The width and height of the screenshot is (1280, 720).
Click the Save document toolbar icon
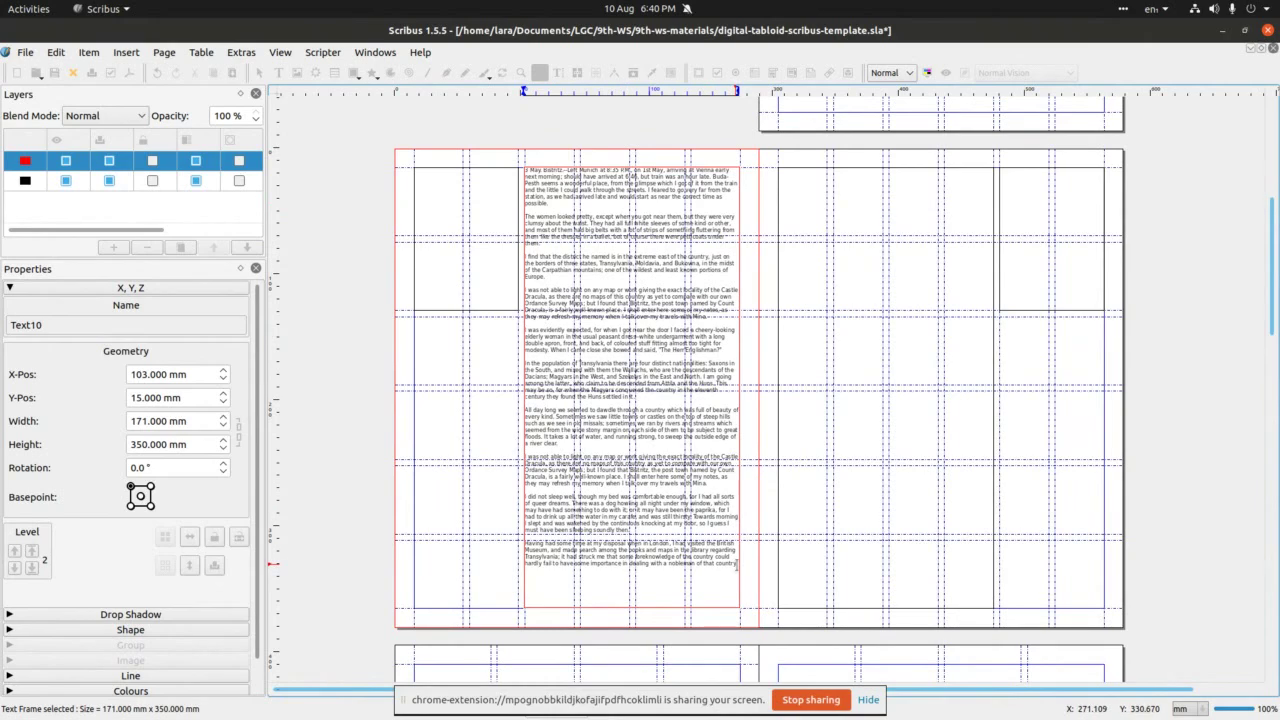pos(54,73)
